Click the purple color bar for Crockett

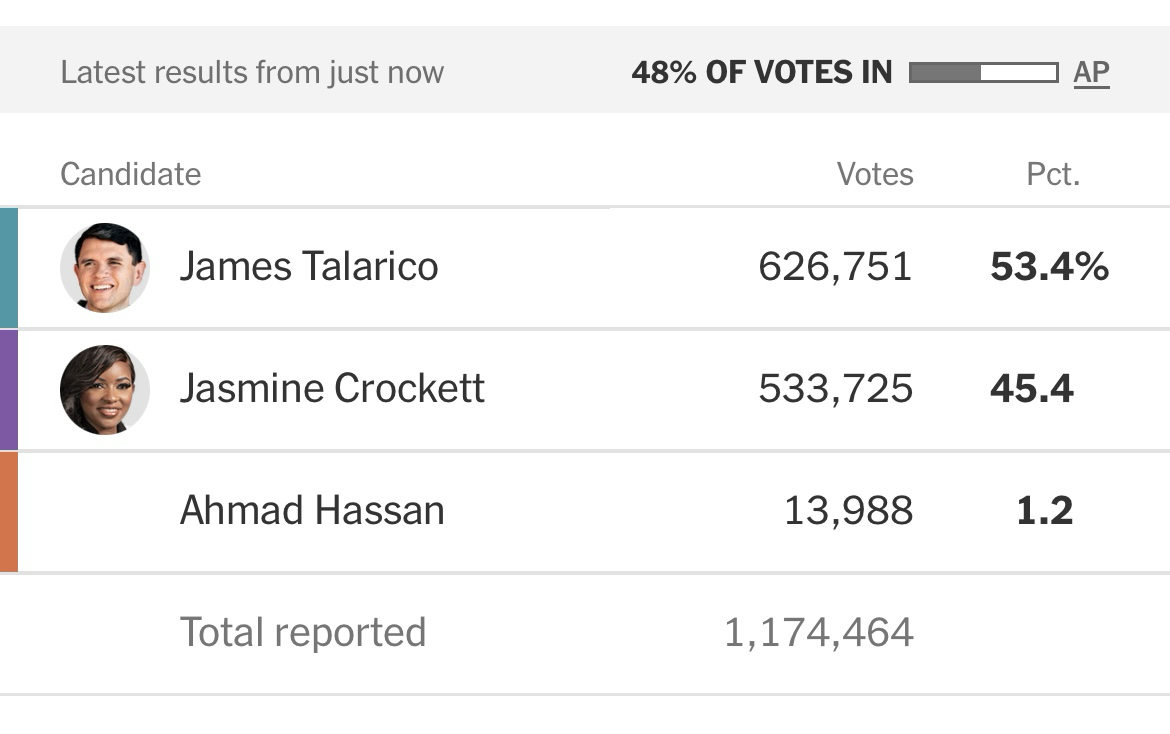point(9,389)
